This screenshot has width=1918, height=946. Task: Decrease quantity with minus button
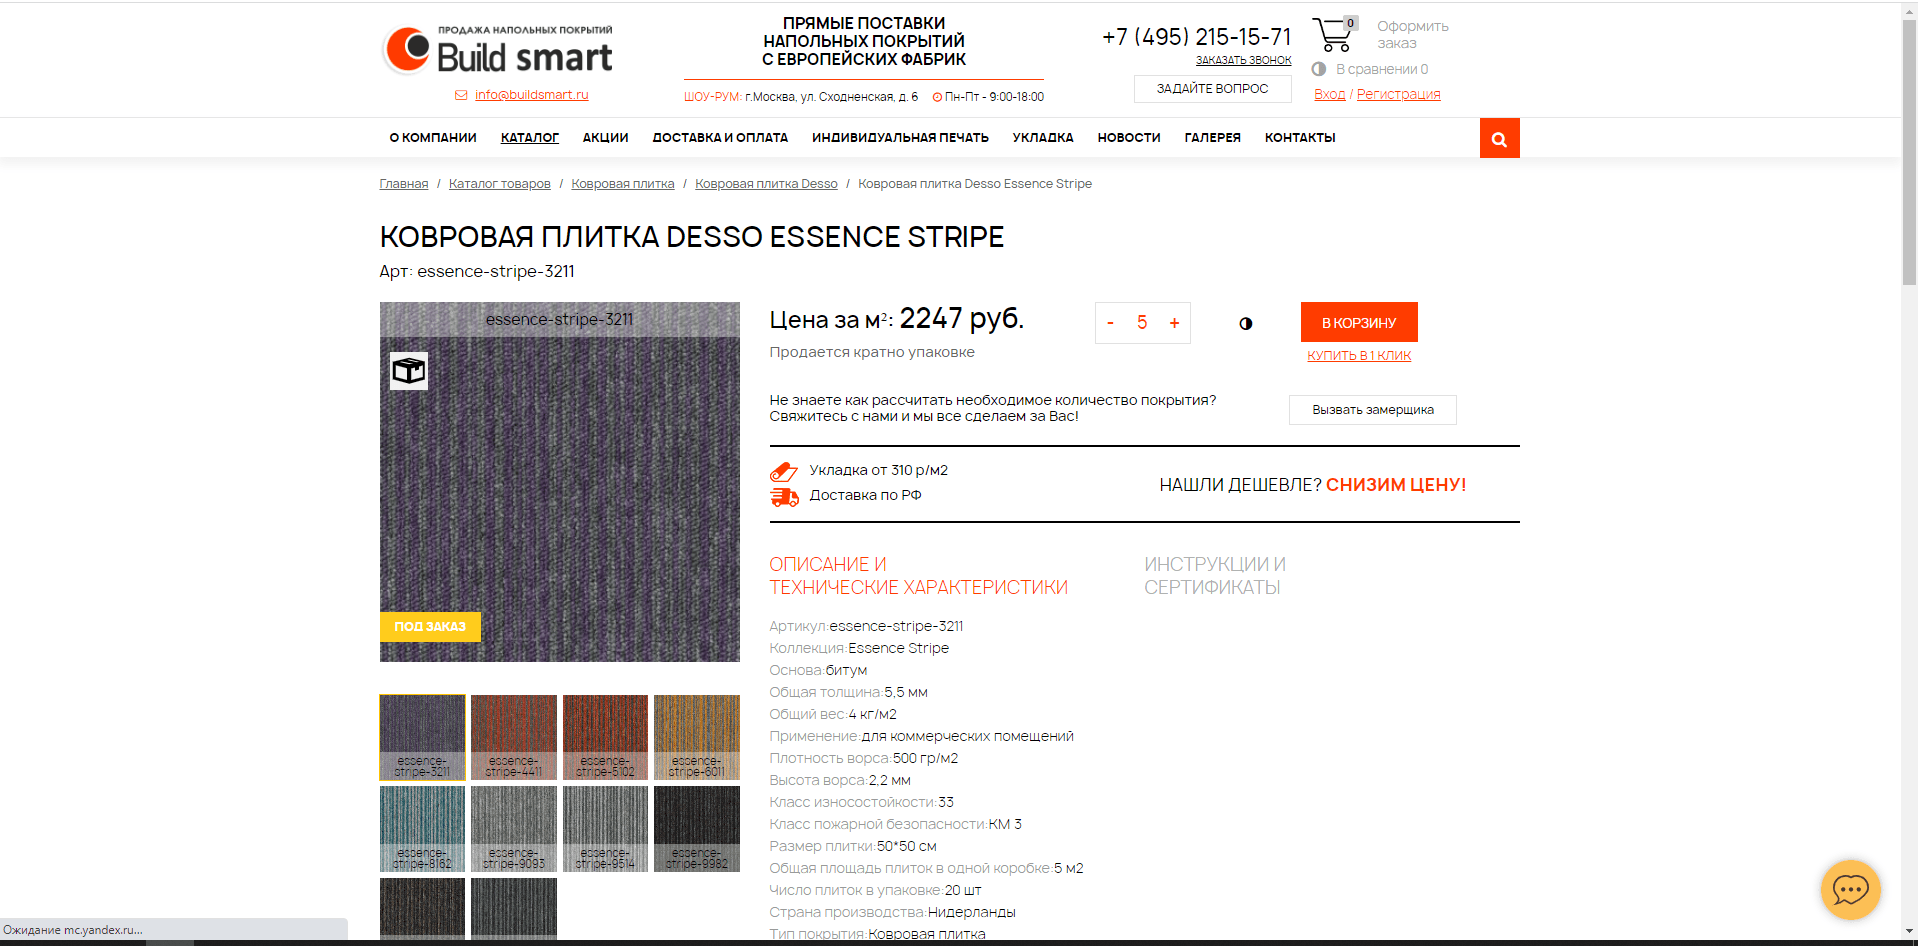(1110, 323)
